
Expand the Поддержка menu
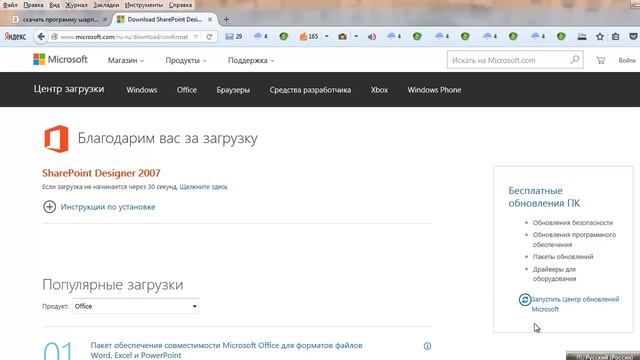point(251,60)
